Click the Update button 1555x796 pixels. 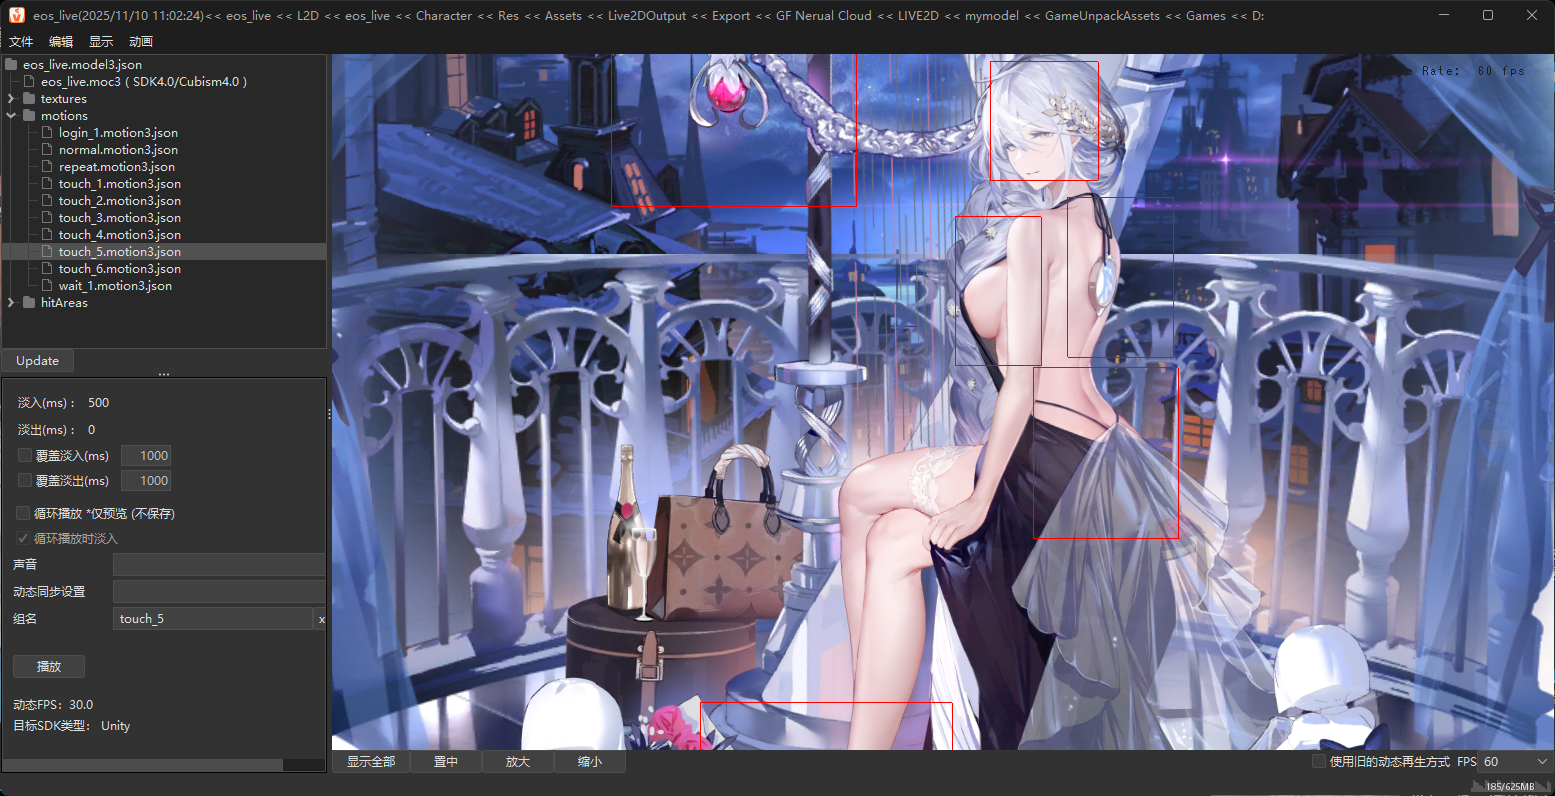38,360
